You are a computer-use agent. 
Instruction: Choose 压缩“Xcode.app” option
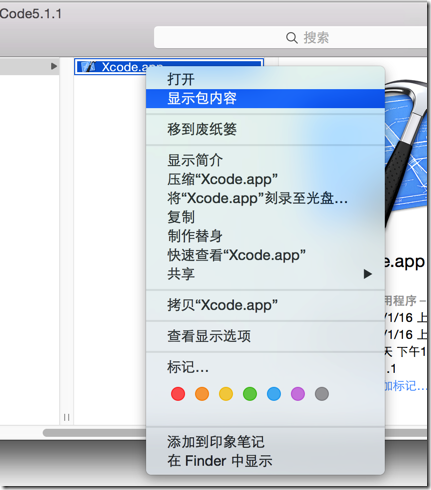[x=265, y=179]
